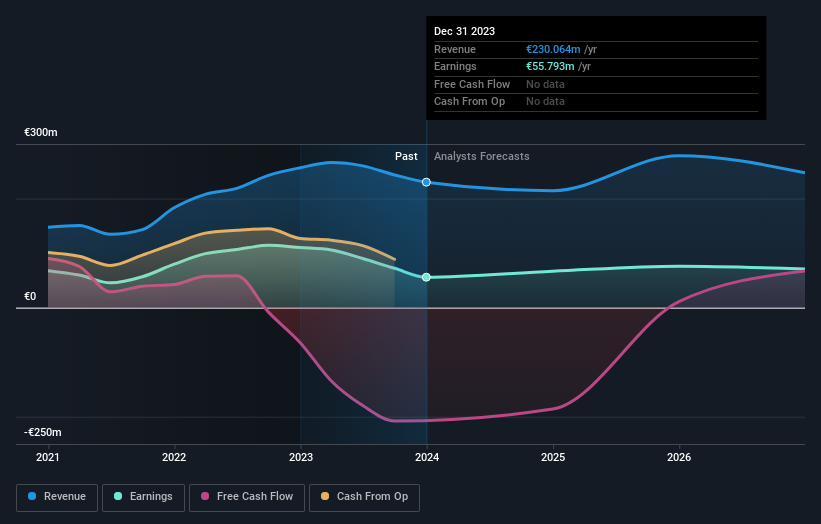The width and height of the screenshot is (821, 524).
Task: Click the 2023 x-axis label
Action: [x=301, y=457]
